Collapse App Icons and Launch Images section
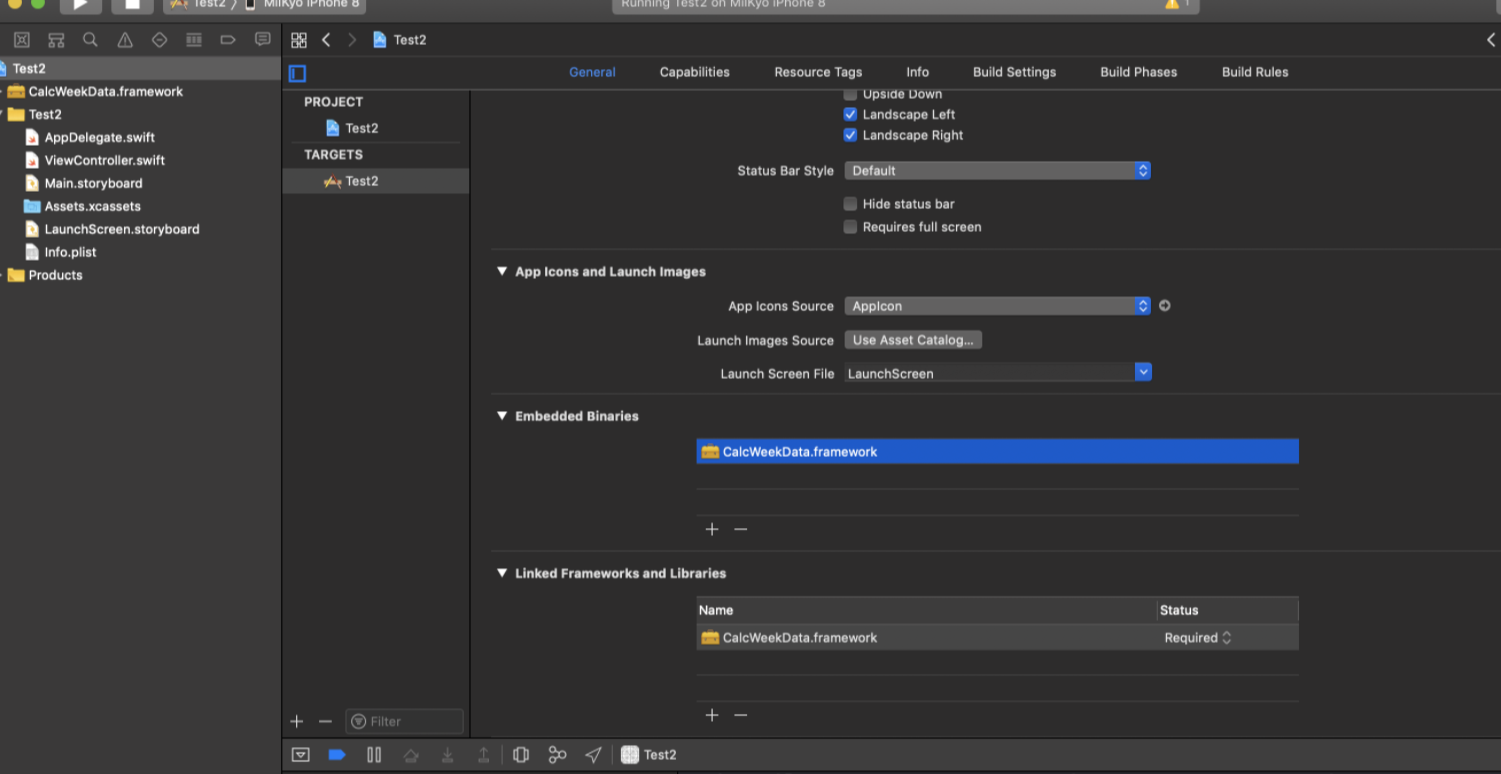Viewport: 1501px width, 774px height. click(x=502, y=271)
